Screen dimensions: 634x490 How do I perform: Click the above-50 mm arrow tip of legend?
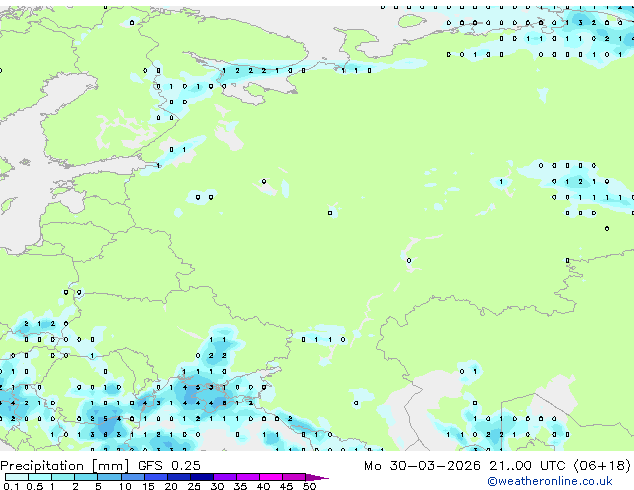317,477
